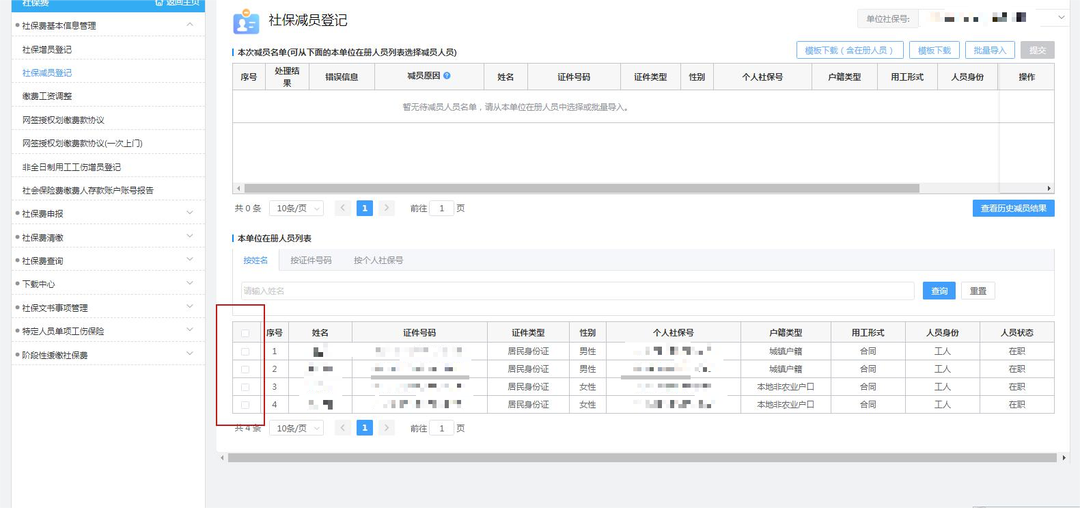
Task: Click the blue 查询 button
Action: click(939, 291)
